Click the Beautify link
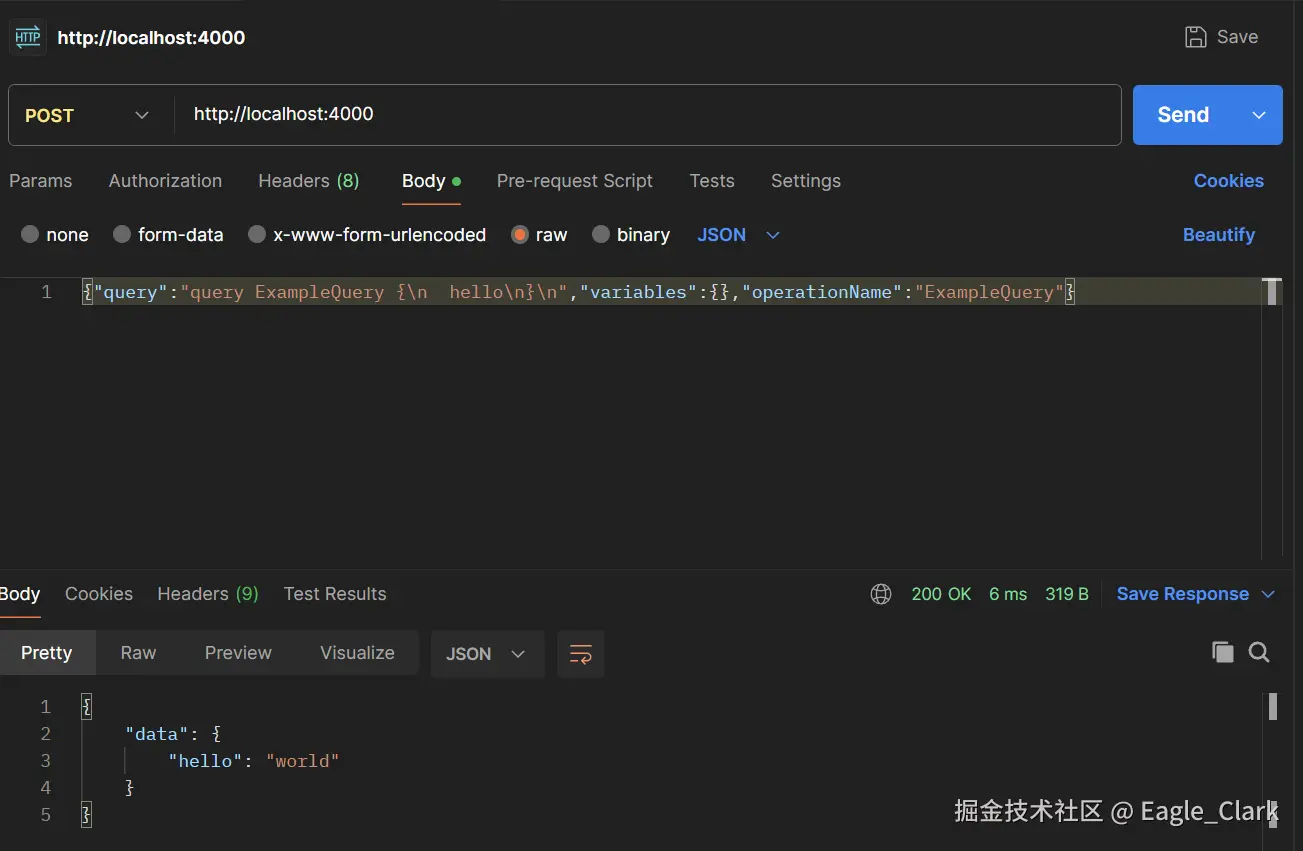Viewport: 1303px width, 851px height. [x=1218, y=235]
